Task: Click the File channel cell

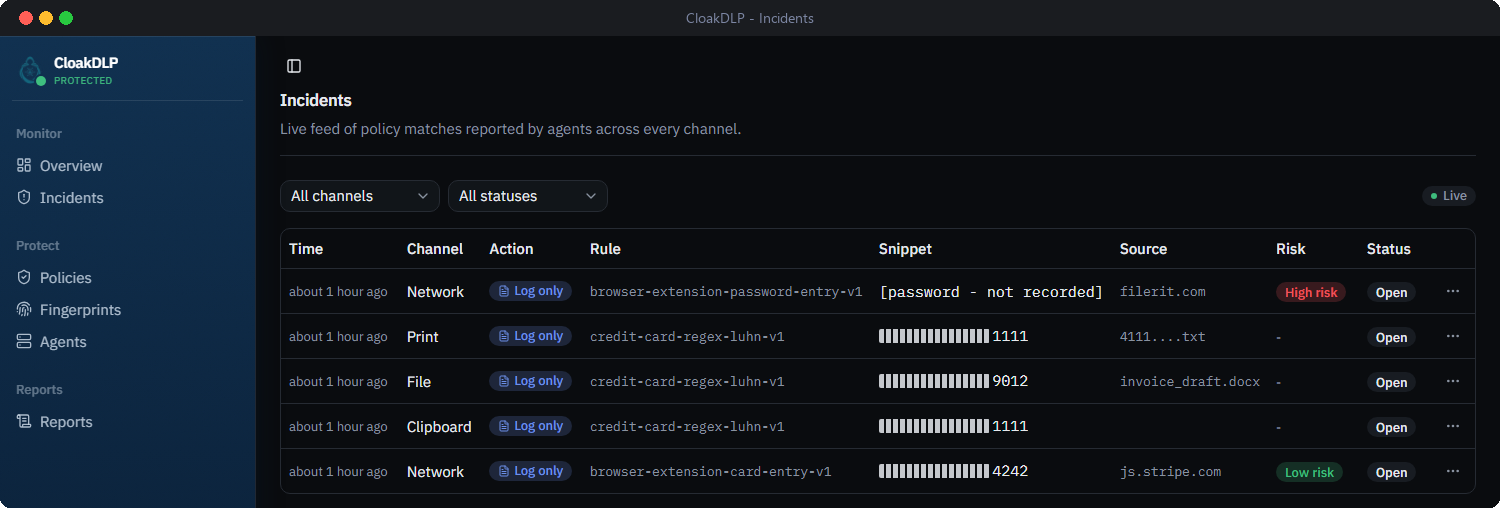Action: click(419, 382)
